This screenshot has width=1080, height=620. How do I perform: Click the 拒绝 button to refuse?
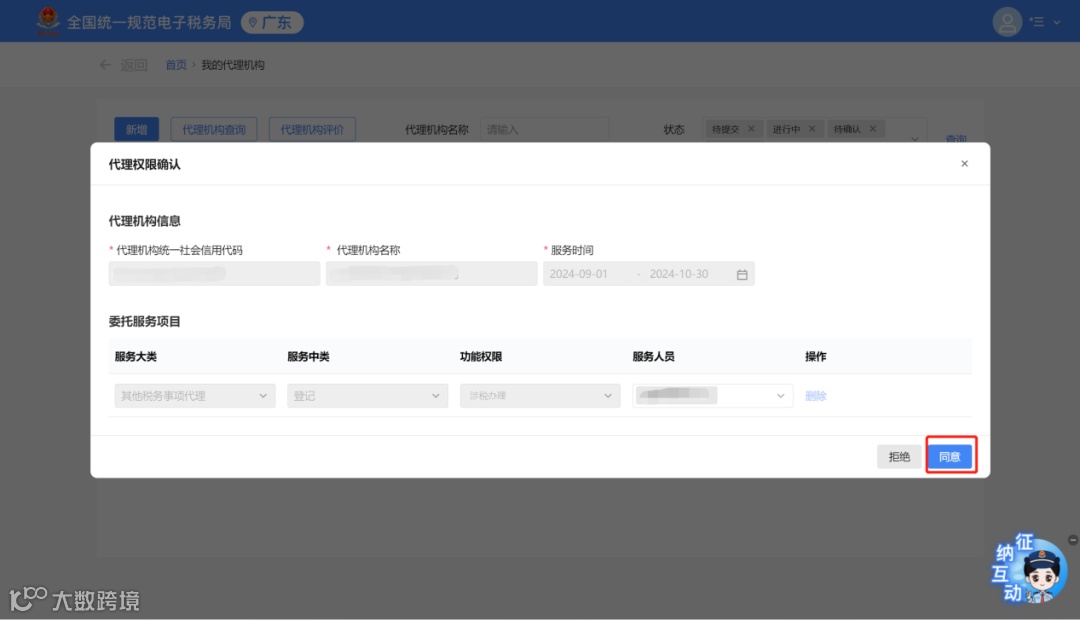[898, 455]
